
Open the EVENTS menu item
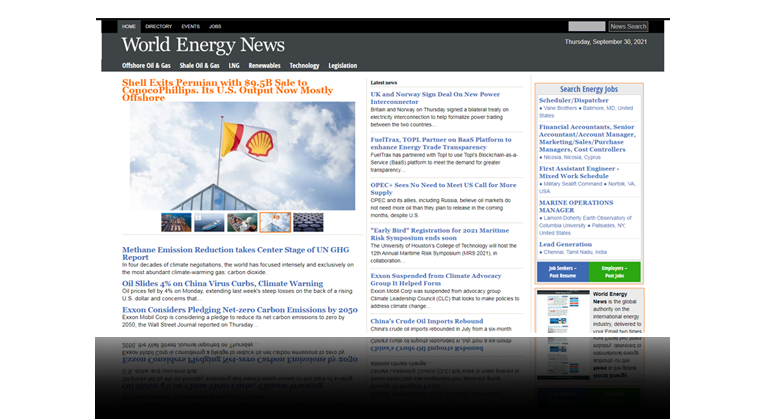(x=191, y=26)
